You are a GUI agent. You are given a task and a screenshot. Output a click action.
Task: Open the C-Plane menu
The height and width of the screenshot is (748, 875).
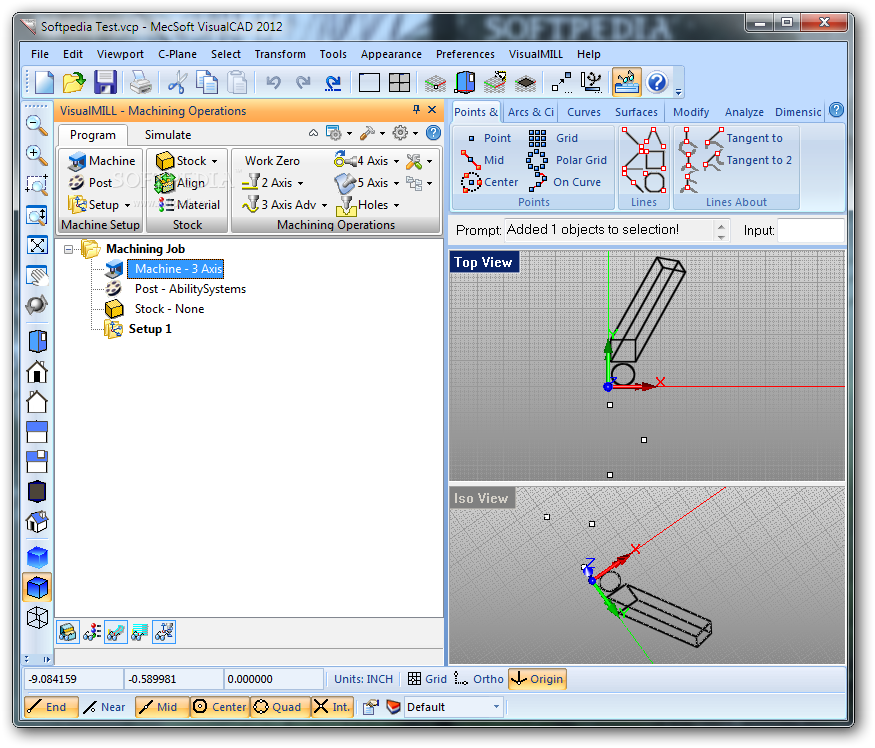[x=177, y=54]
